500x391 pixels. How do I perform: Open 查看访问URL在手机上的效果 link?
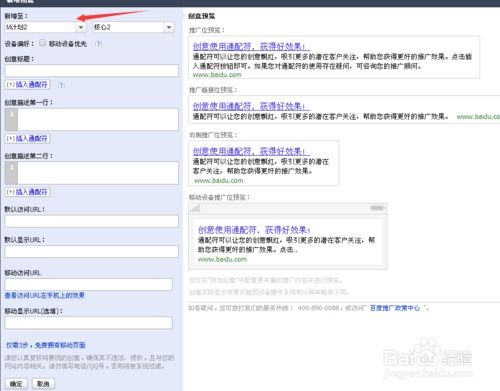click(x=45, y=295)
